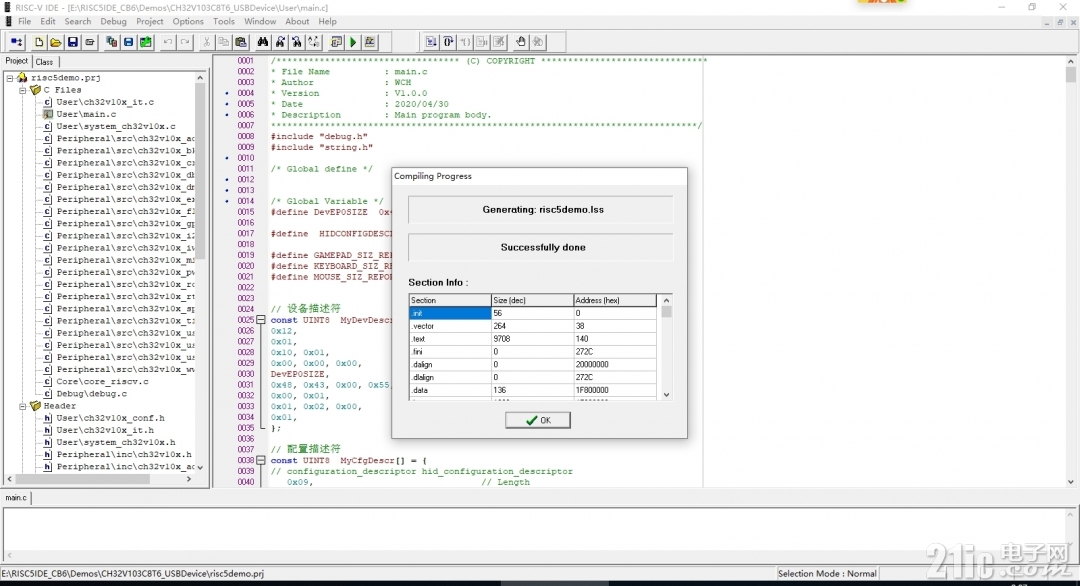Image resolution: width=1080 pixels, height=586 pixels.
Task: Click the clipboard Paste toolbar icon
Action: (x=240, y=42)
